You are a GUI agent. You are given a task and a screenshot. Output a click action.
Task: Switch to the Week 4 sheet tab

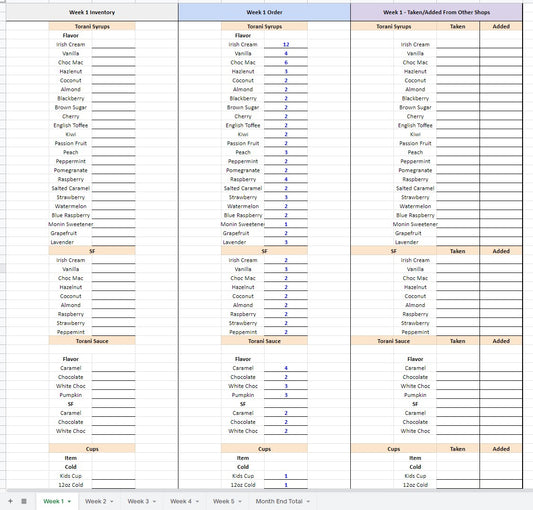tap(181, 501)
